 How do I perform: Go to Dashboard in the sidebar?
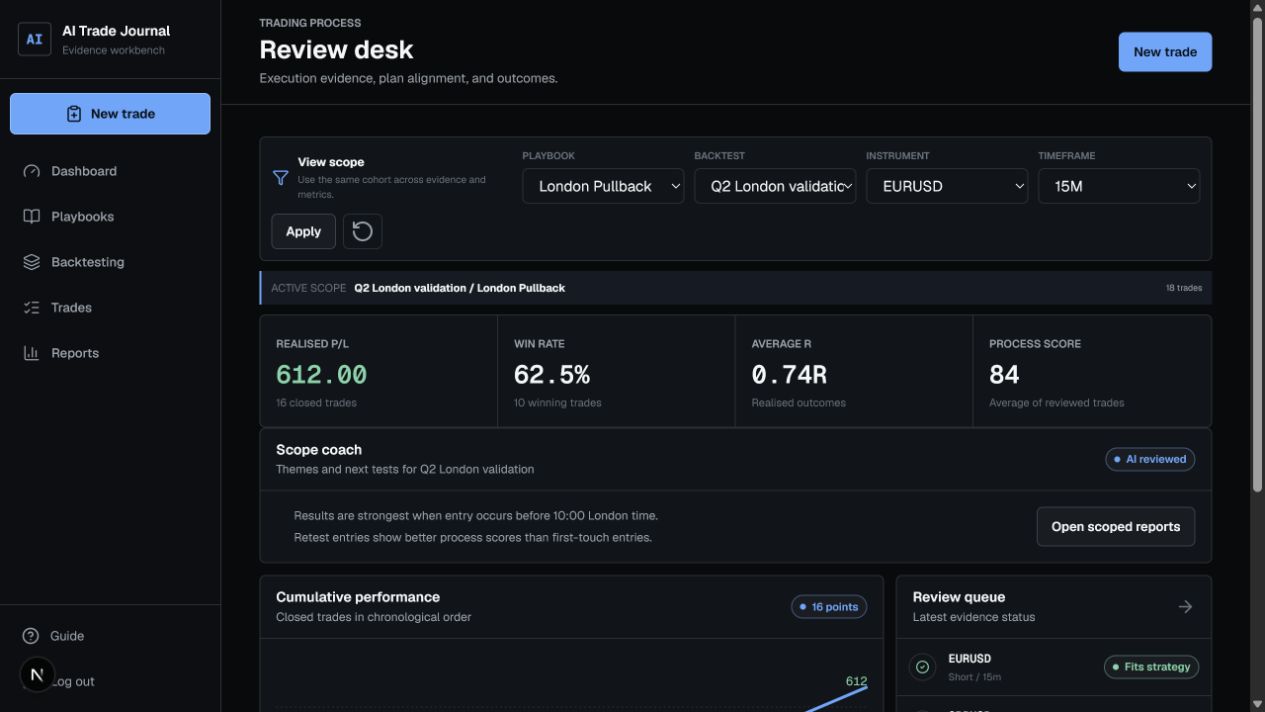tap(110, 171)
